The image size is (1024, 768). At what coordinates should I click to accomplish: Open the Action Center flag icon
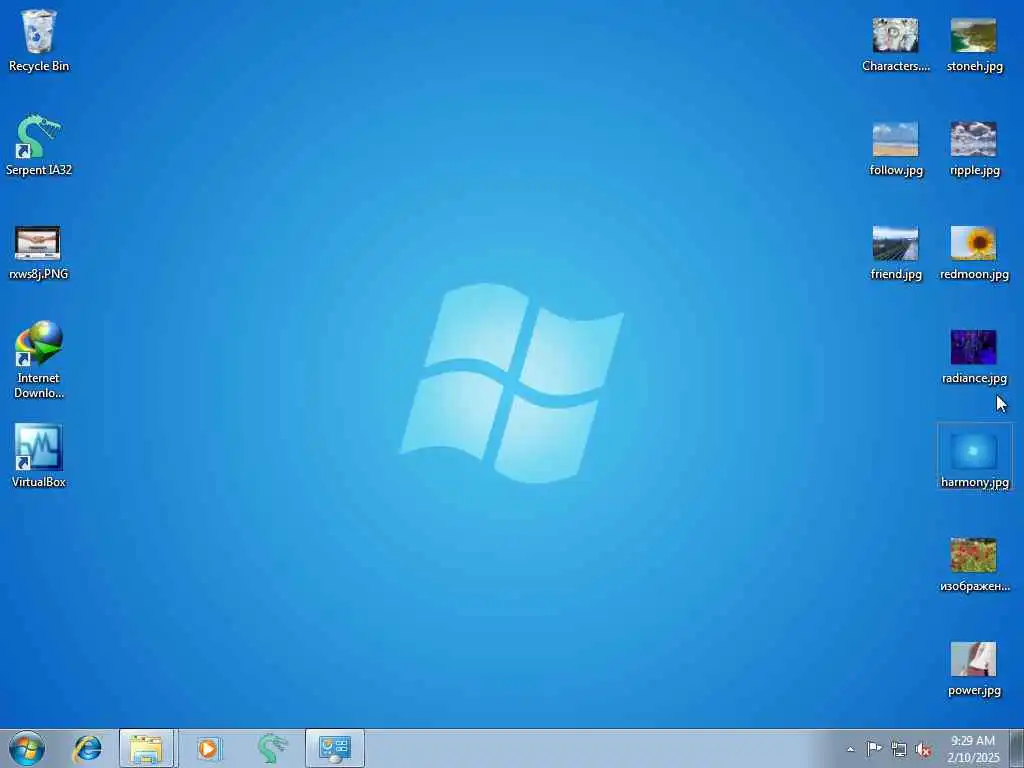(x=874, y=749)
